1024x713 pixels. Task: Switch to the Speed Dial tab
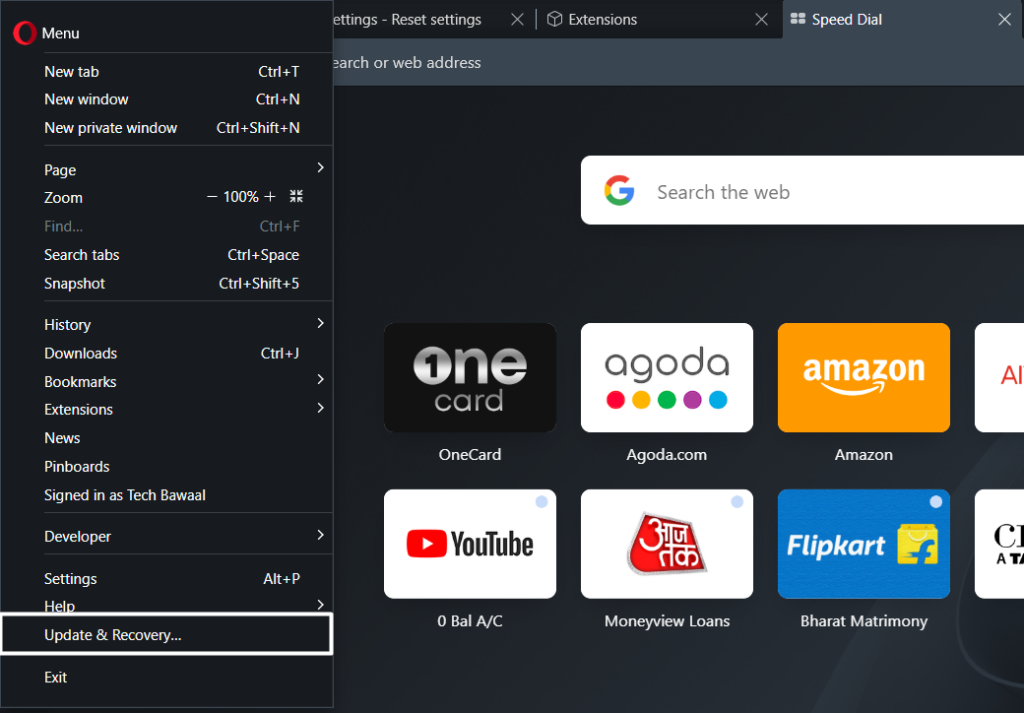(x=903, y=20)
